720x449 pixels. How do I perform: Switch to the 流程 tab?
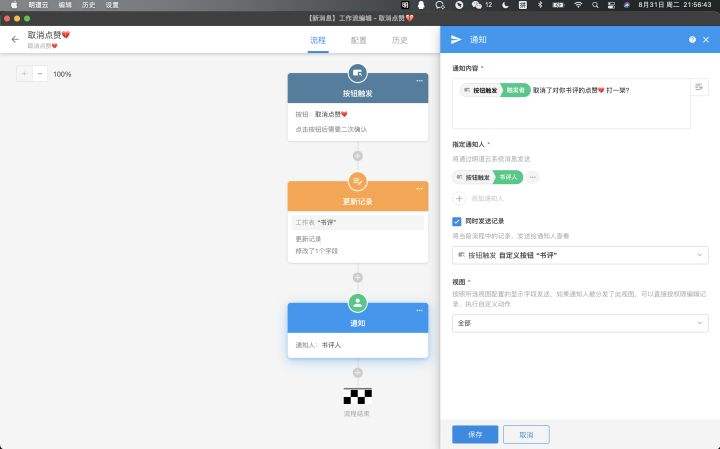coord(318,40)
